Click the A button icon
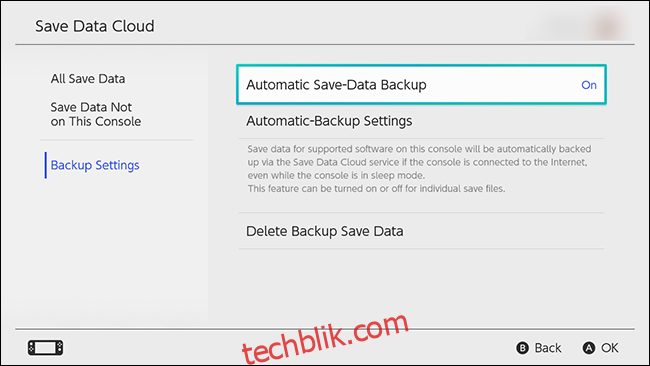 click(589, 348)
